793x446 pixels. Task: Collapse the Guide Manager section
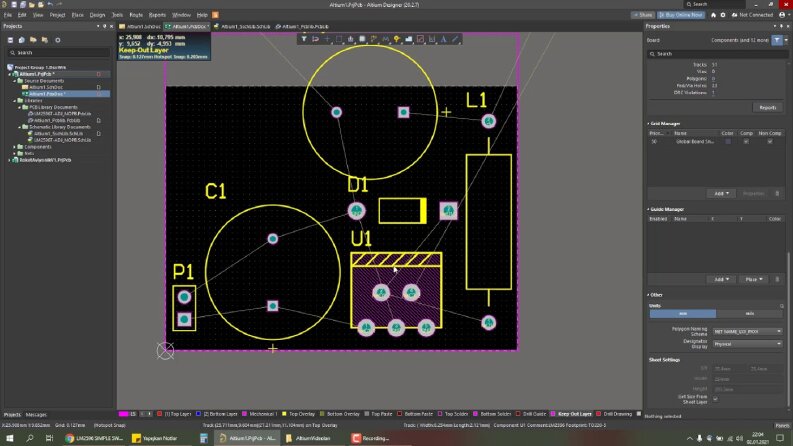click(x=648, y=209)
